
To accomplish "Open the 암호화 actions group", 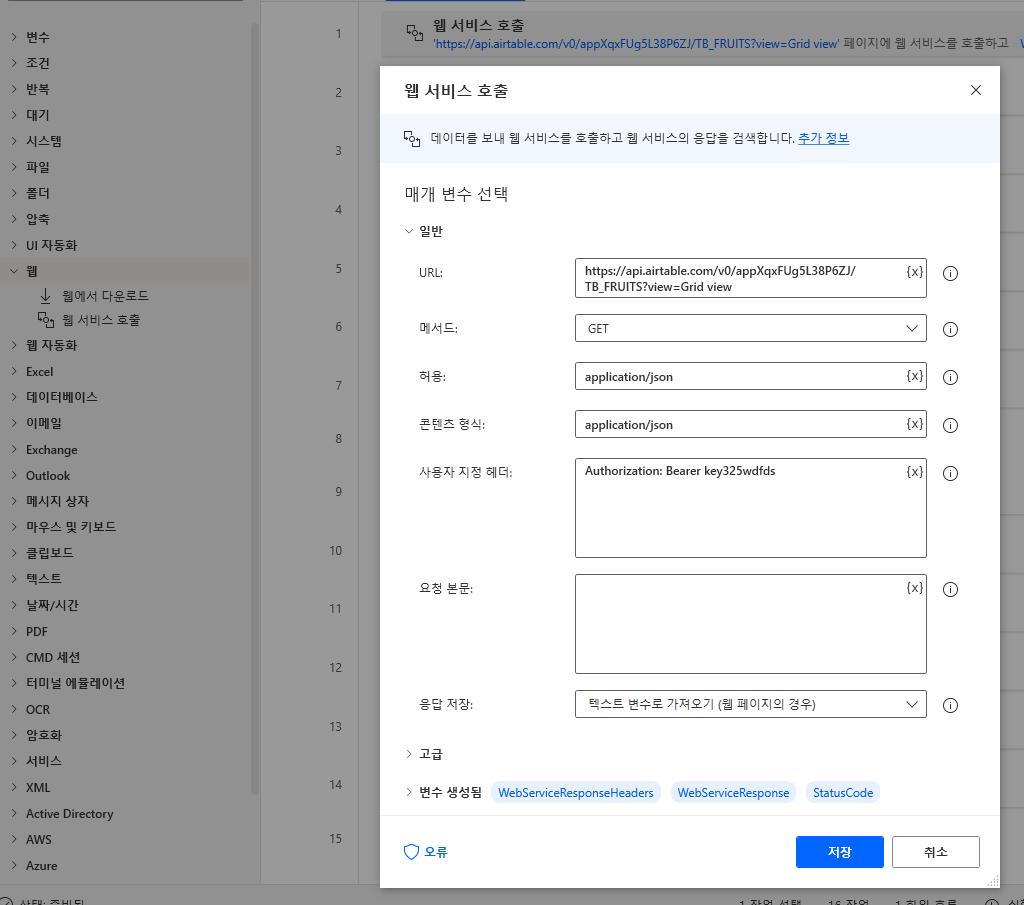I will coord(44,735).
